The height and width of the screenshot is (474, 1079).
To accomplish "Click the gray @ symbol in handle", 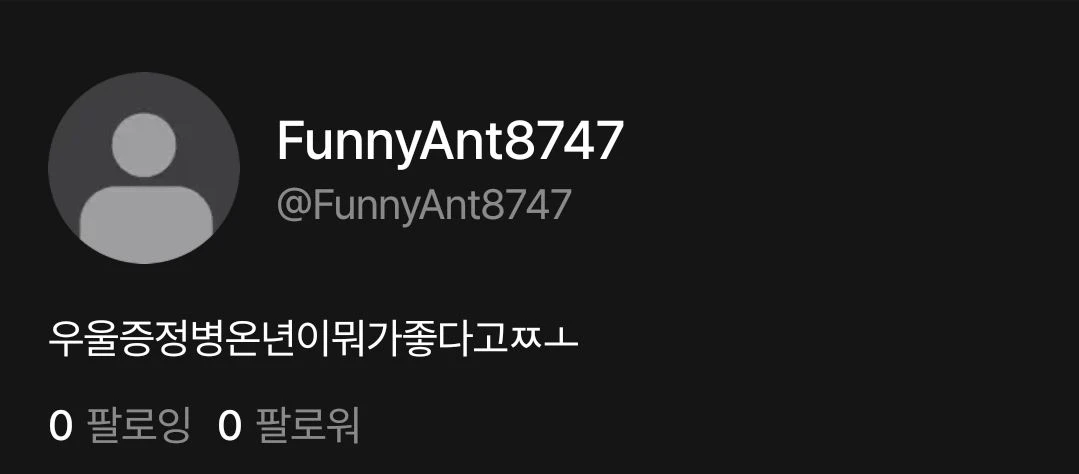I will [294, 207].
